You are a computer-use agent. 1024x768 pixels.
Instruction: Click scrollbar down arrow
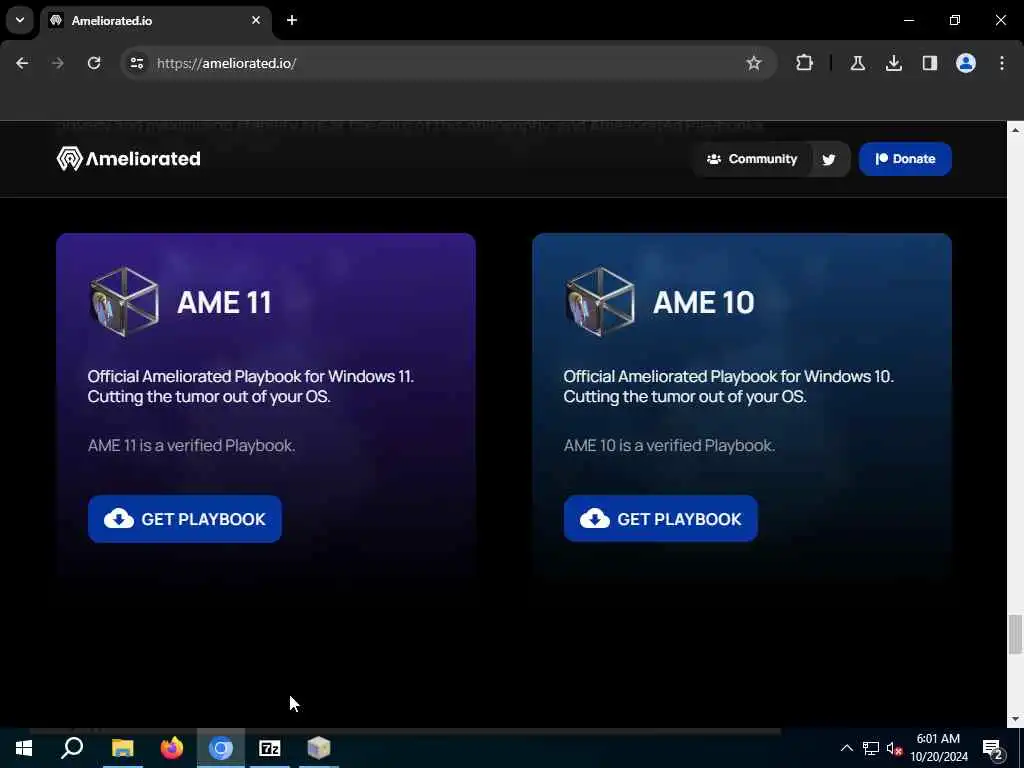[1015, 718]
